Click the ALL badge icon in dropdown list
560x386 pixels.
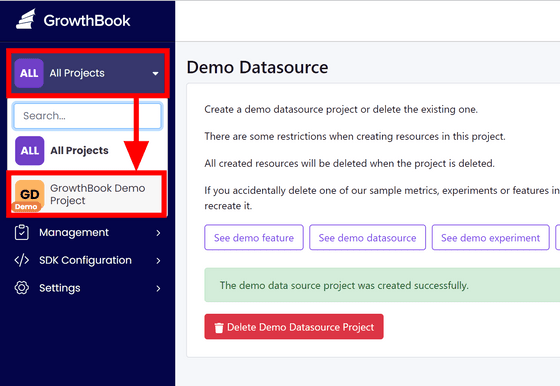[30, 150]
